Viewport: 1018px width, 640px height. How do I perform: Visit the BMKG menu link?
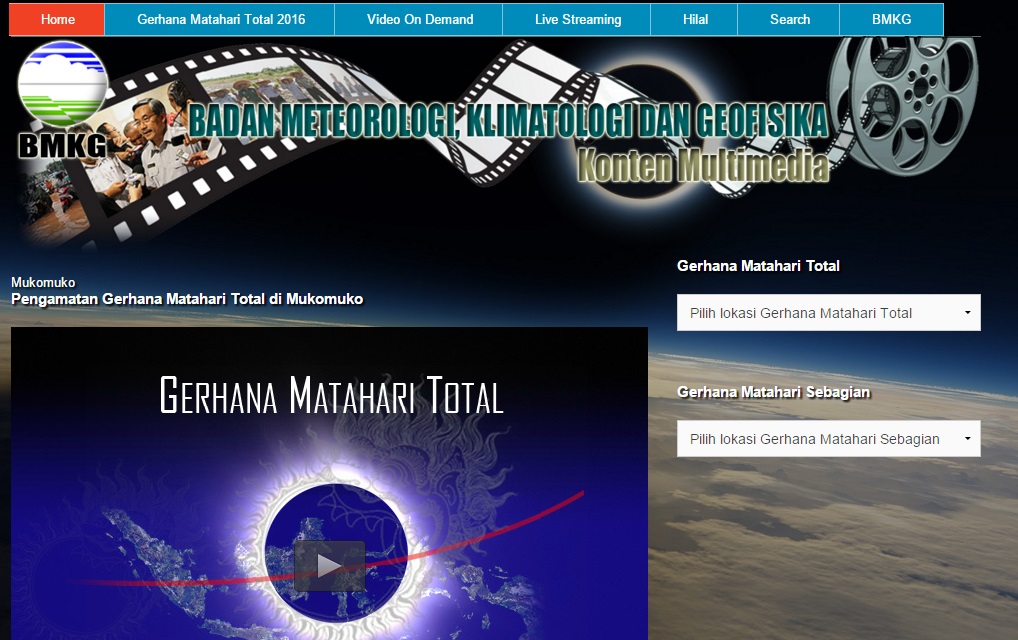tap(891, 19)
